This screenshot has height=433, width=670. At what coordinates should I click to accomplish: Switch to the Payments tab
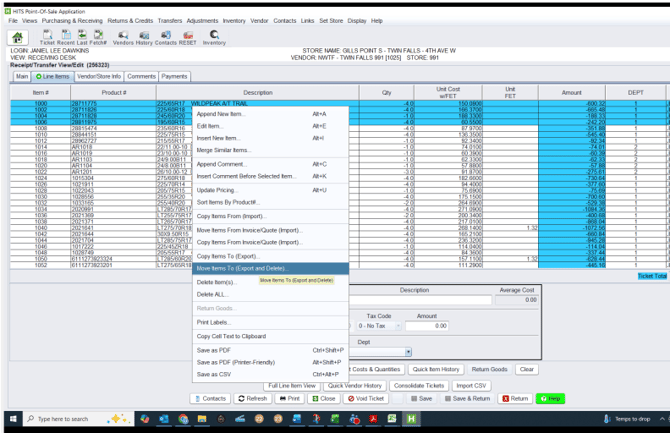pos(174,77)
